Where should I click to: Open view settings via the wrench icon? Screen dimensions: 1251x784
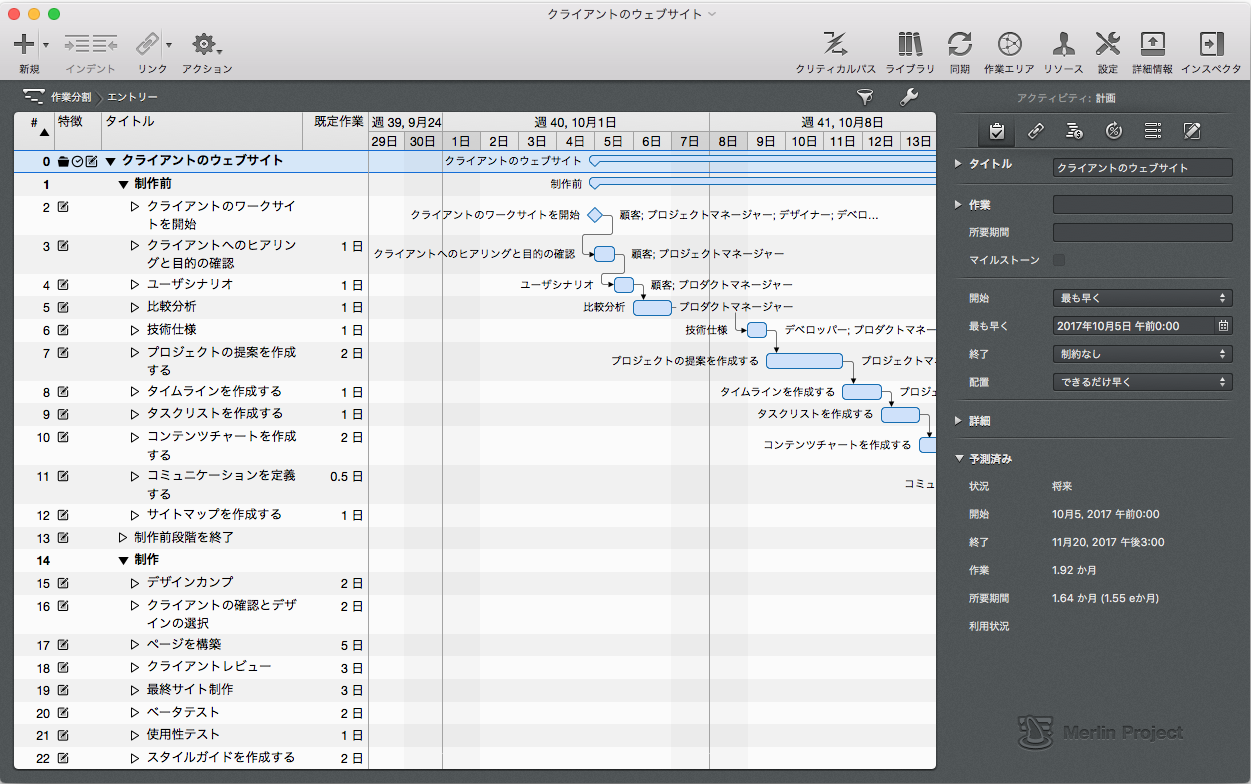908,97
